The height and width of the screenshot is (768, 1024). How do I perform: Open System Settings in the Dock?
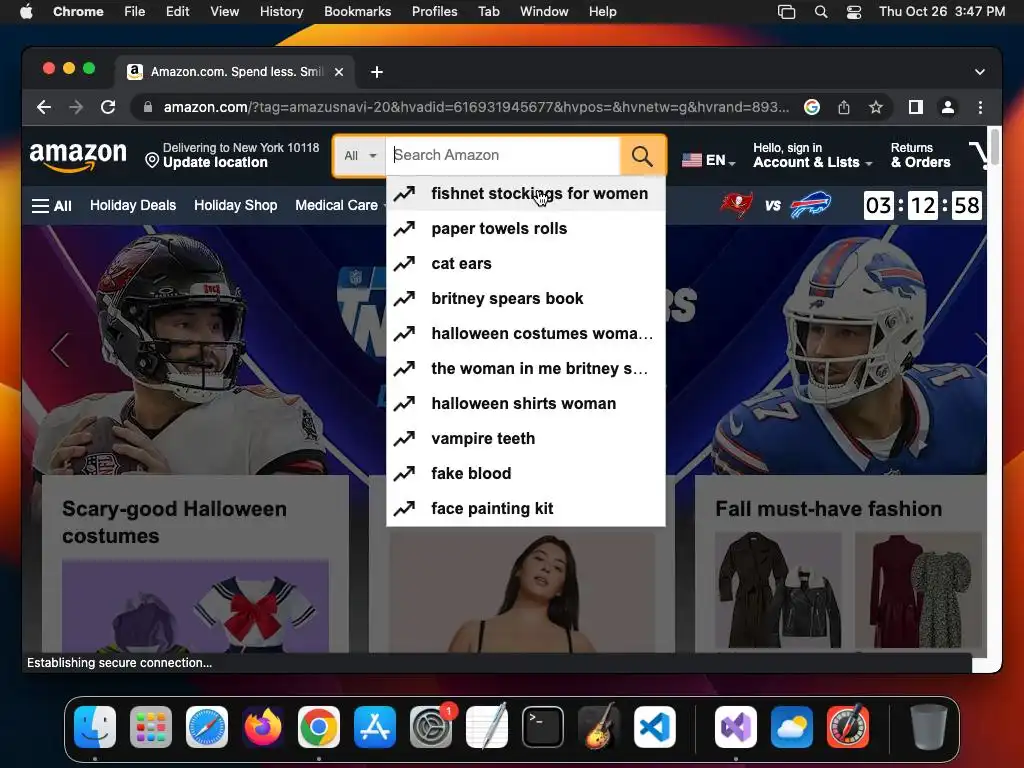click(x=431, y=727)
